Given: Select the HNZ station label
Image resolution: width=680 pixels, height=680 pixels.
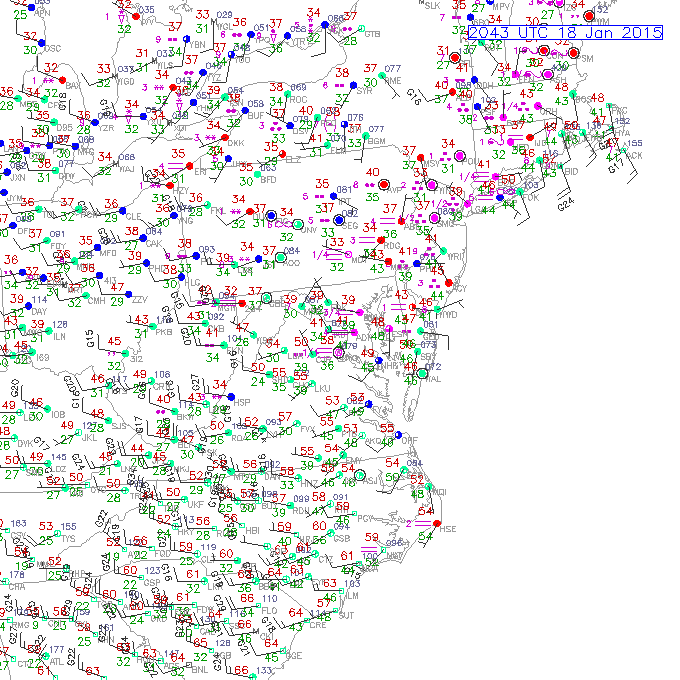Looking at the screenshot, I should coord(309,482).
